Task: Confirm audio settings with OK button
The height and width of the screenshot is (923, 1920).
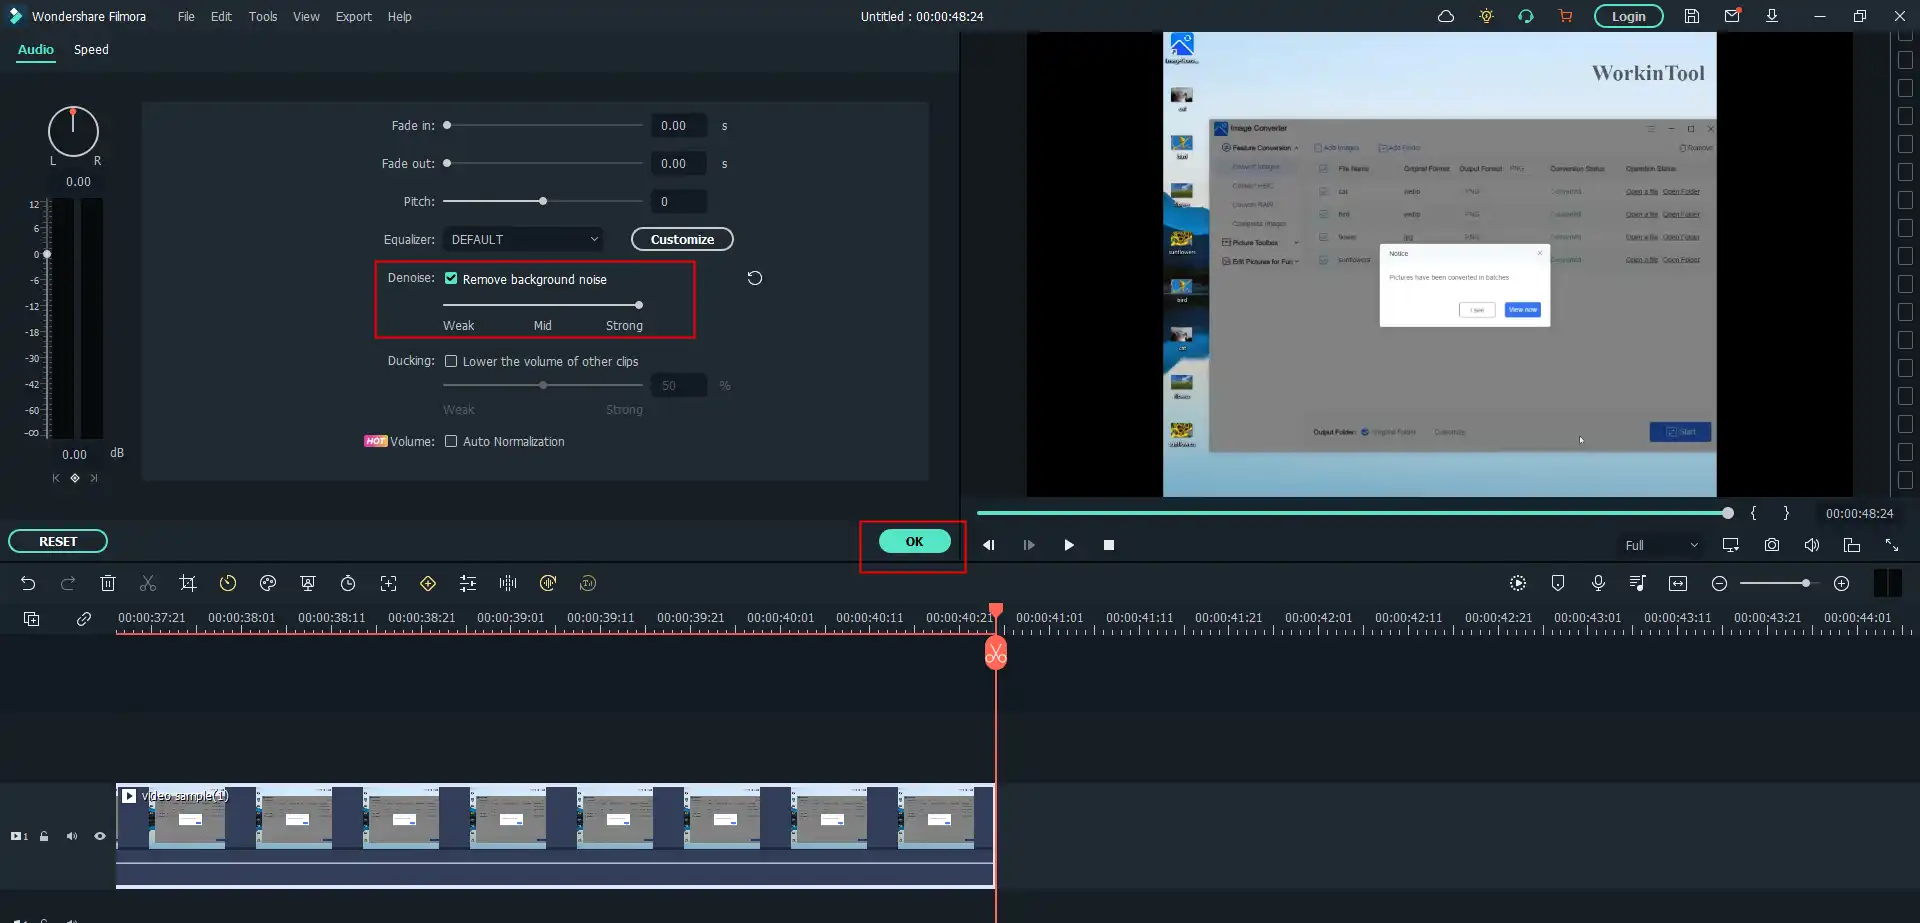Action: (x=914, y=541)
